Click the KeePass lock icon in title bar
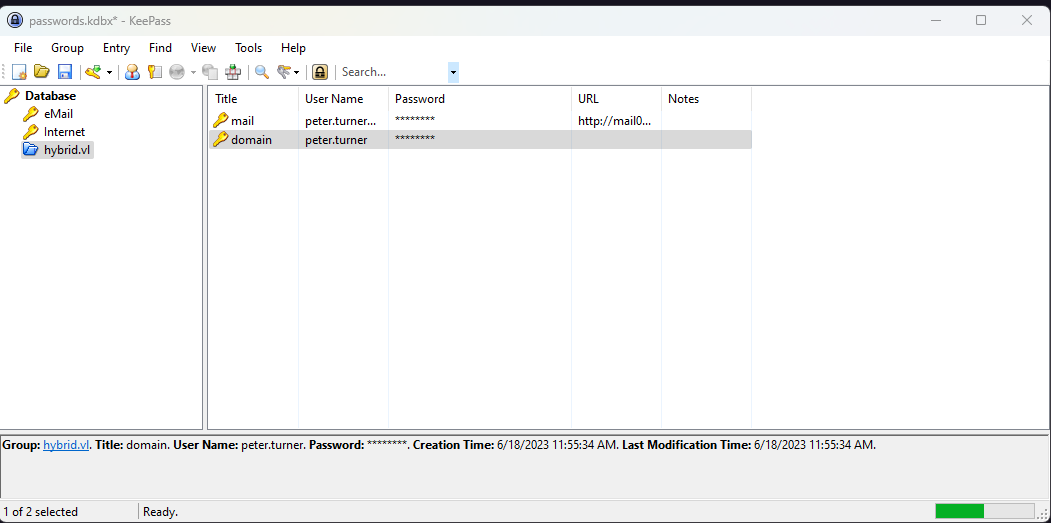Image resolution: width=1051 pixels, height=523 pixels. [x=15, y=20]
